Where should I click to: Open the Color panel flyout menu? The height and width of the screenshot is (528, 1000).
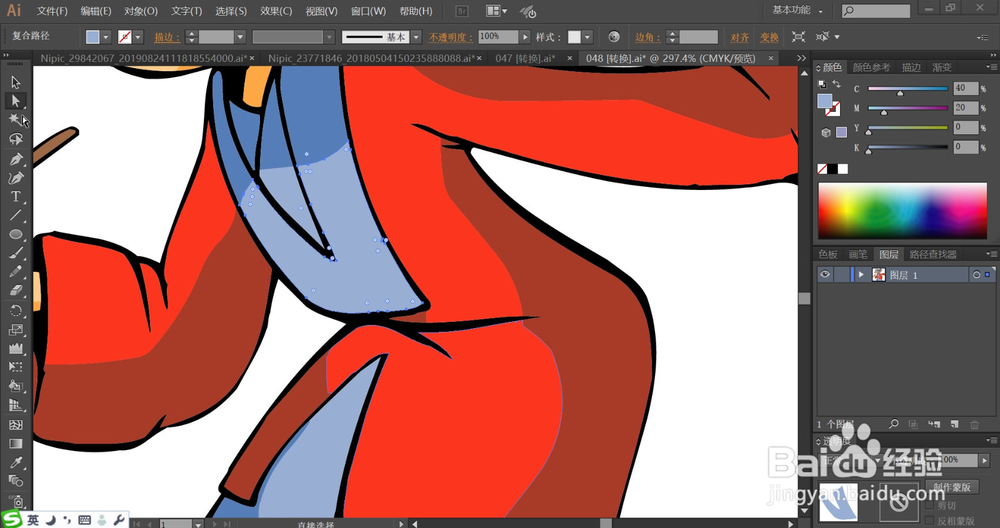point(992,67)
